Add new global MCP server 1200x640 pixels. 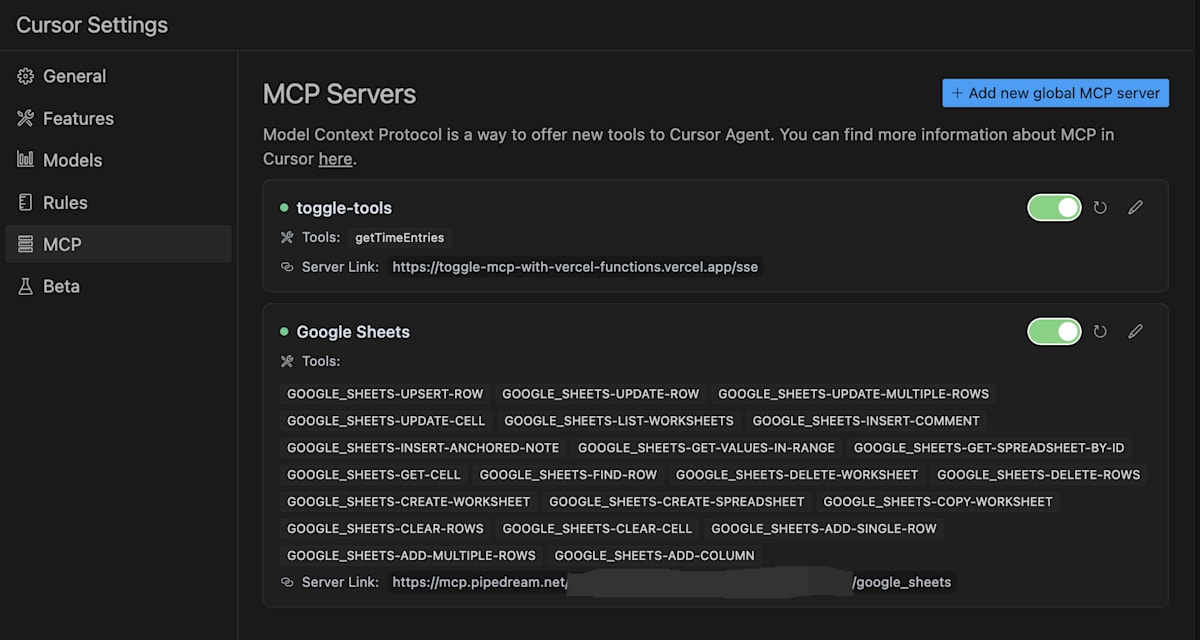[x=1055, y=93]
